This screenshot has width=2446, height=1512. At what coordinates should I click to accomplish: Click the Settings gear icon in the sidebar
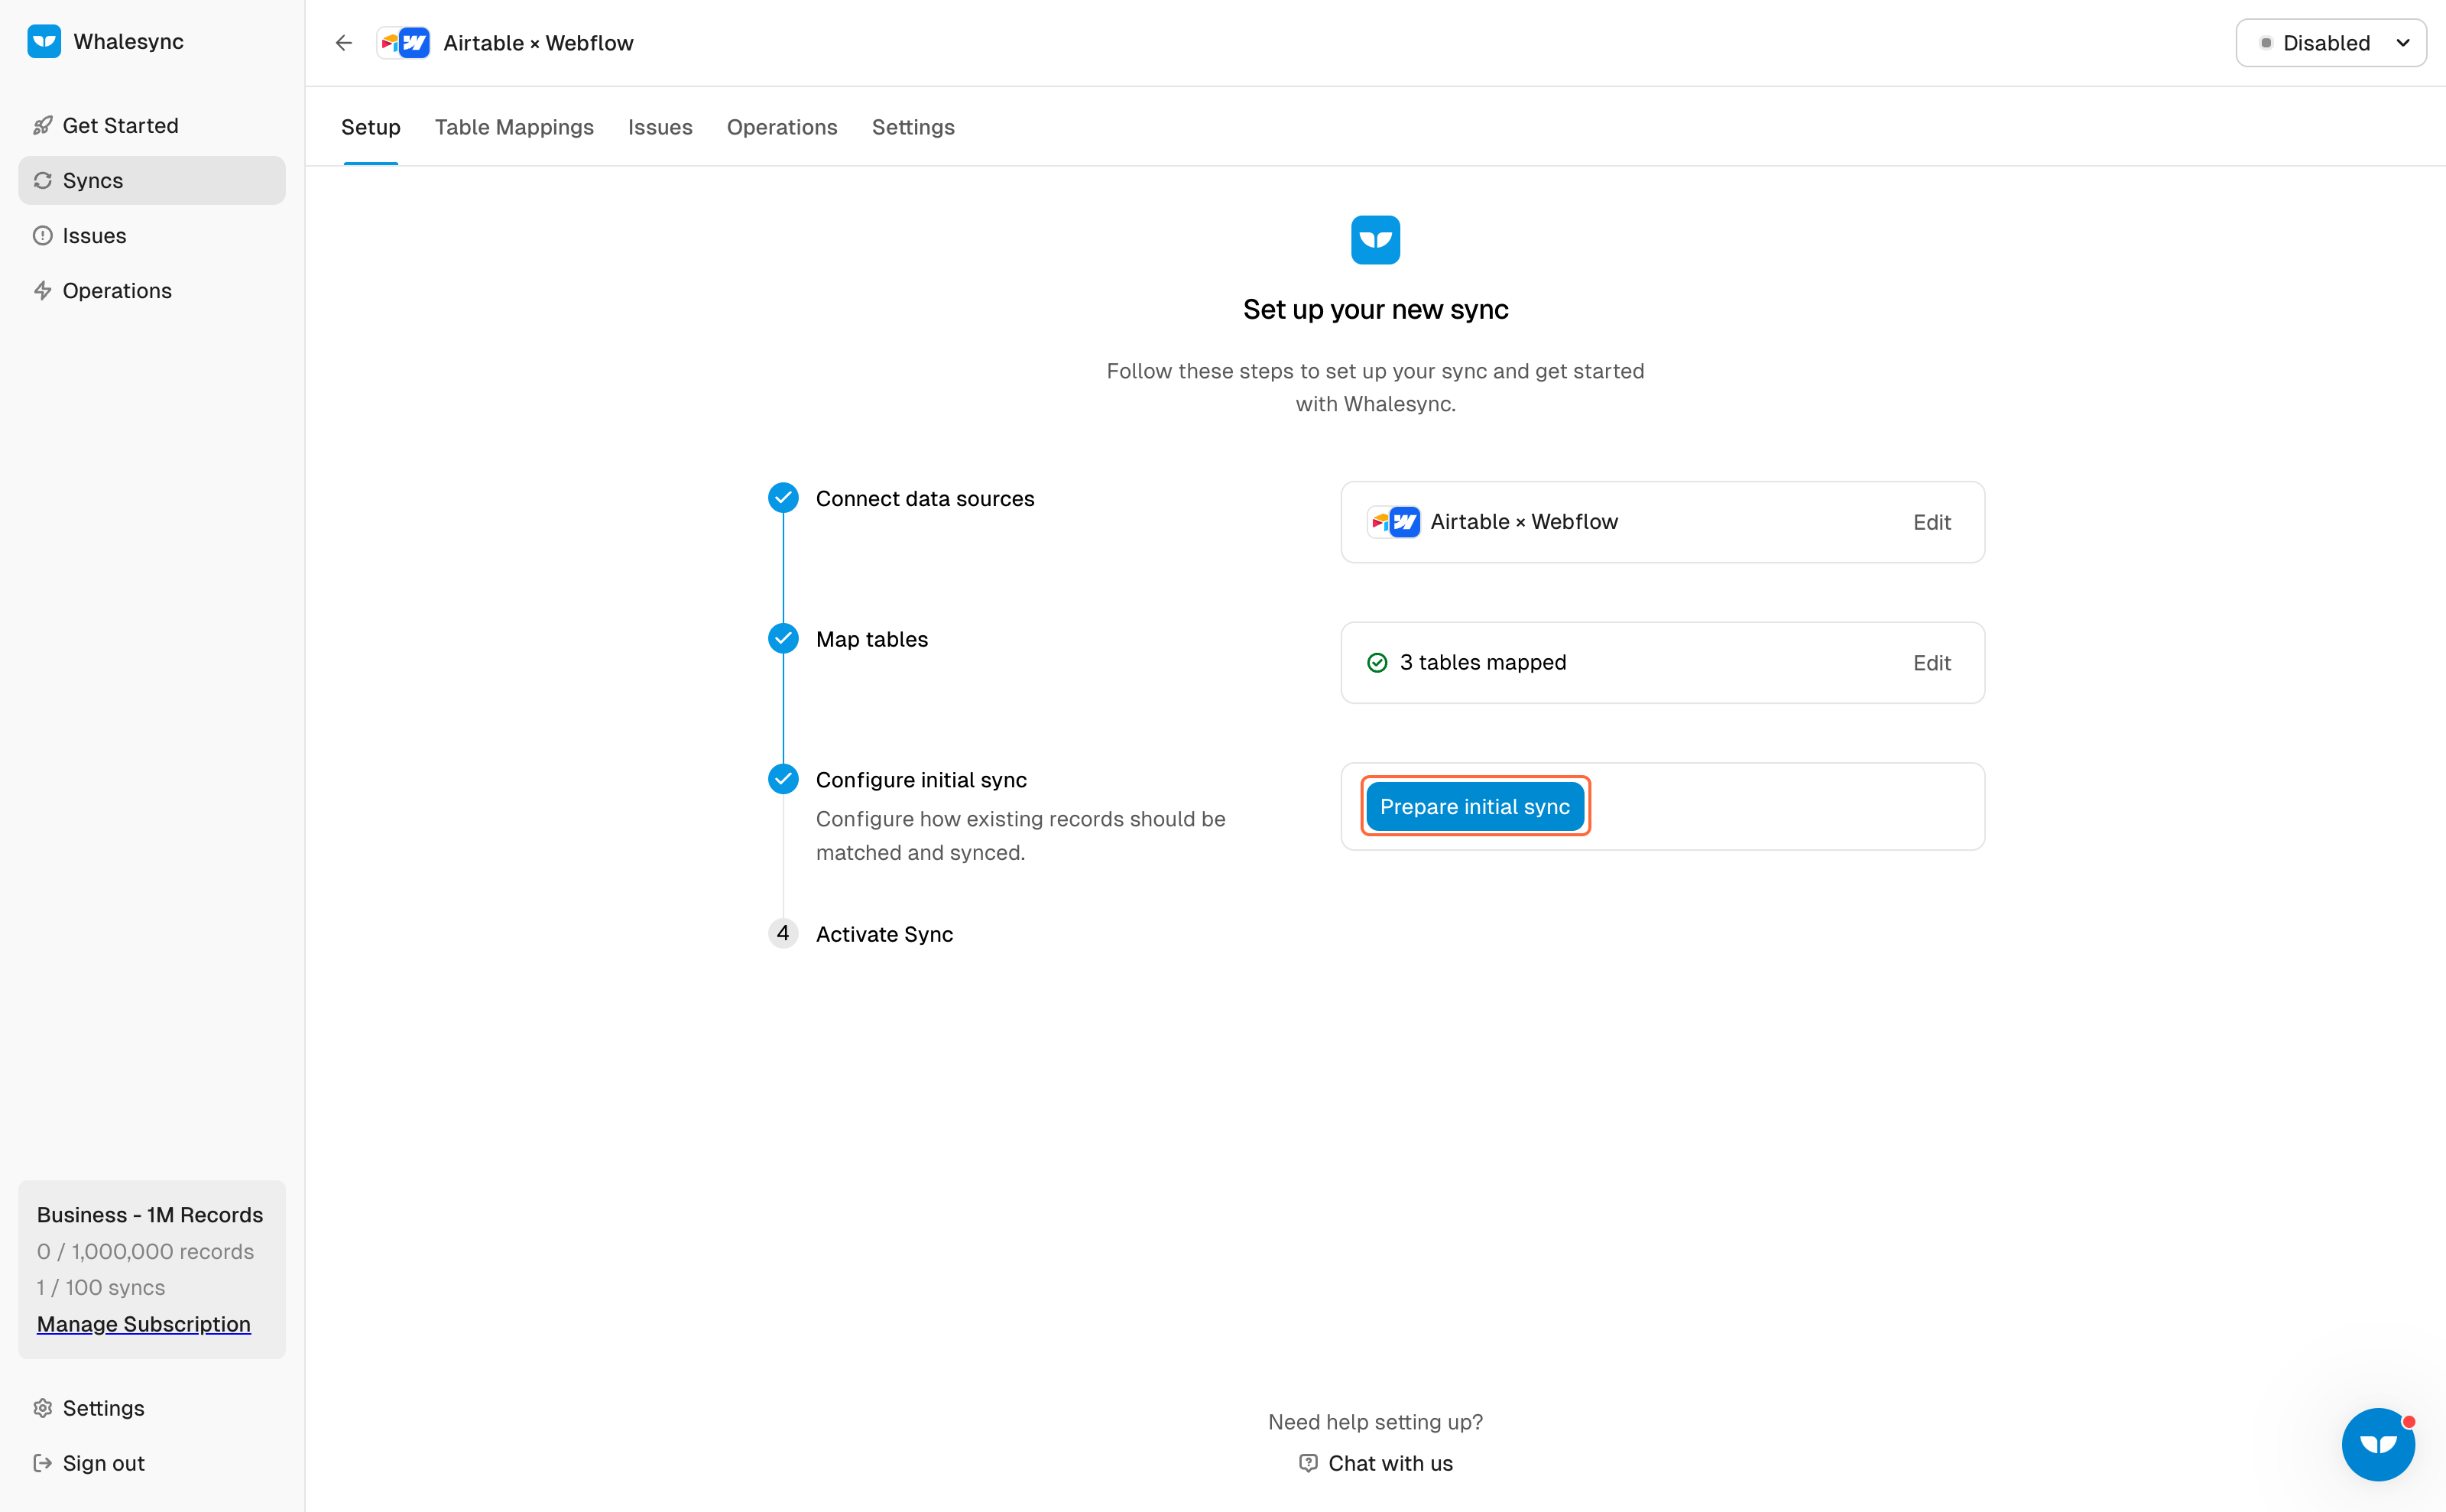pyautogui.click(x=42, y=1408)
